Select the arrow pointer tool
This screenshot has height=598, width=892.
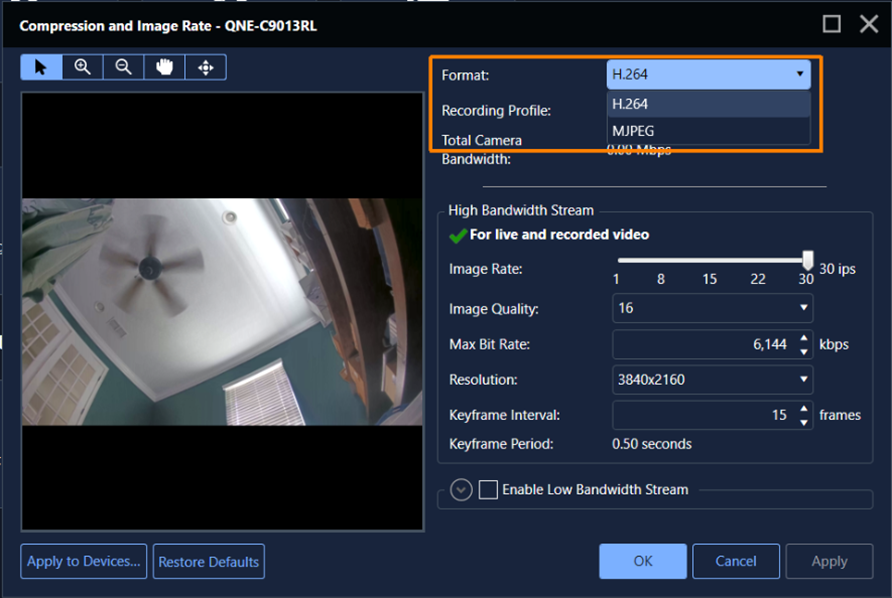click(x=41, y=67)
